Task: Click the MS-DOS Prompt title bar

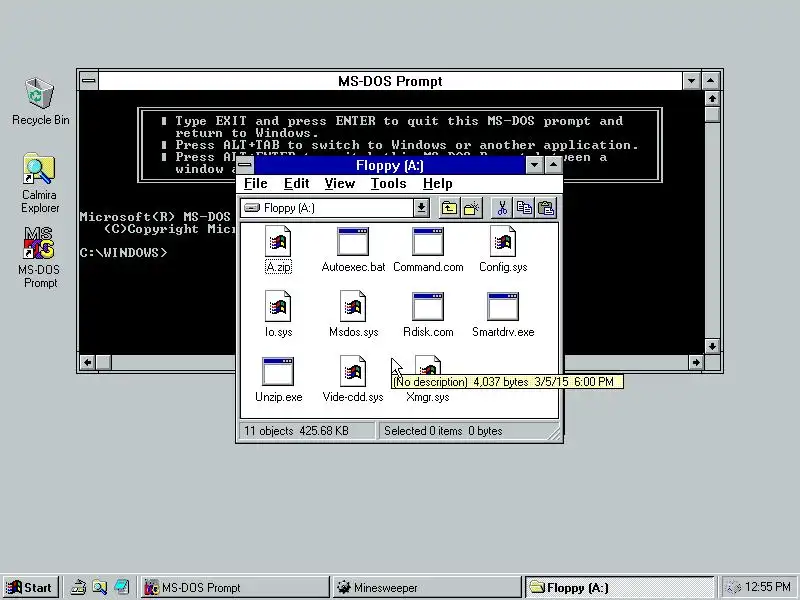Action: coord(390,81)
